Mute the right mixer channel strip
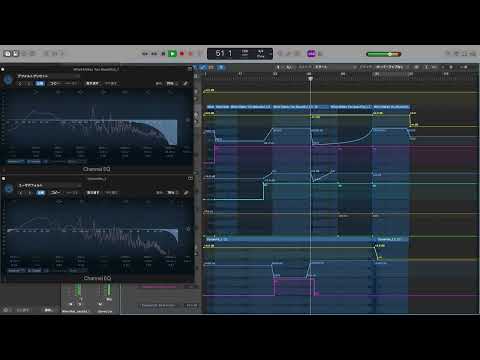The height and width of the screenshot is (360, 480). [100, 304]
